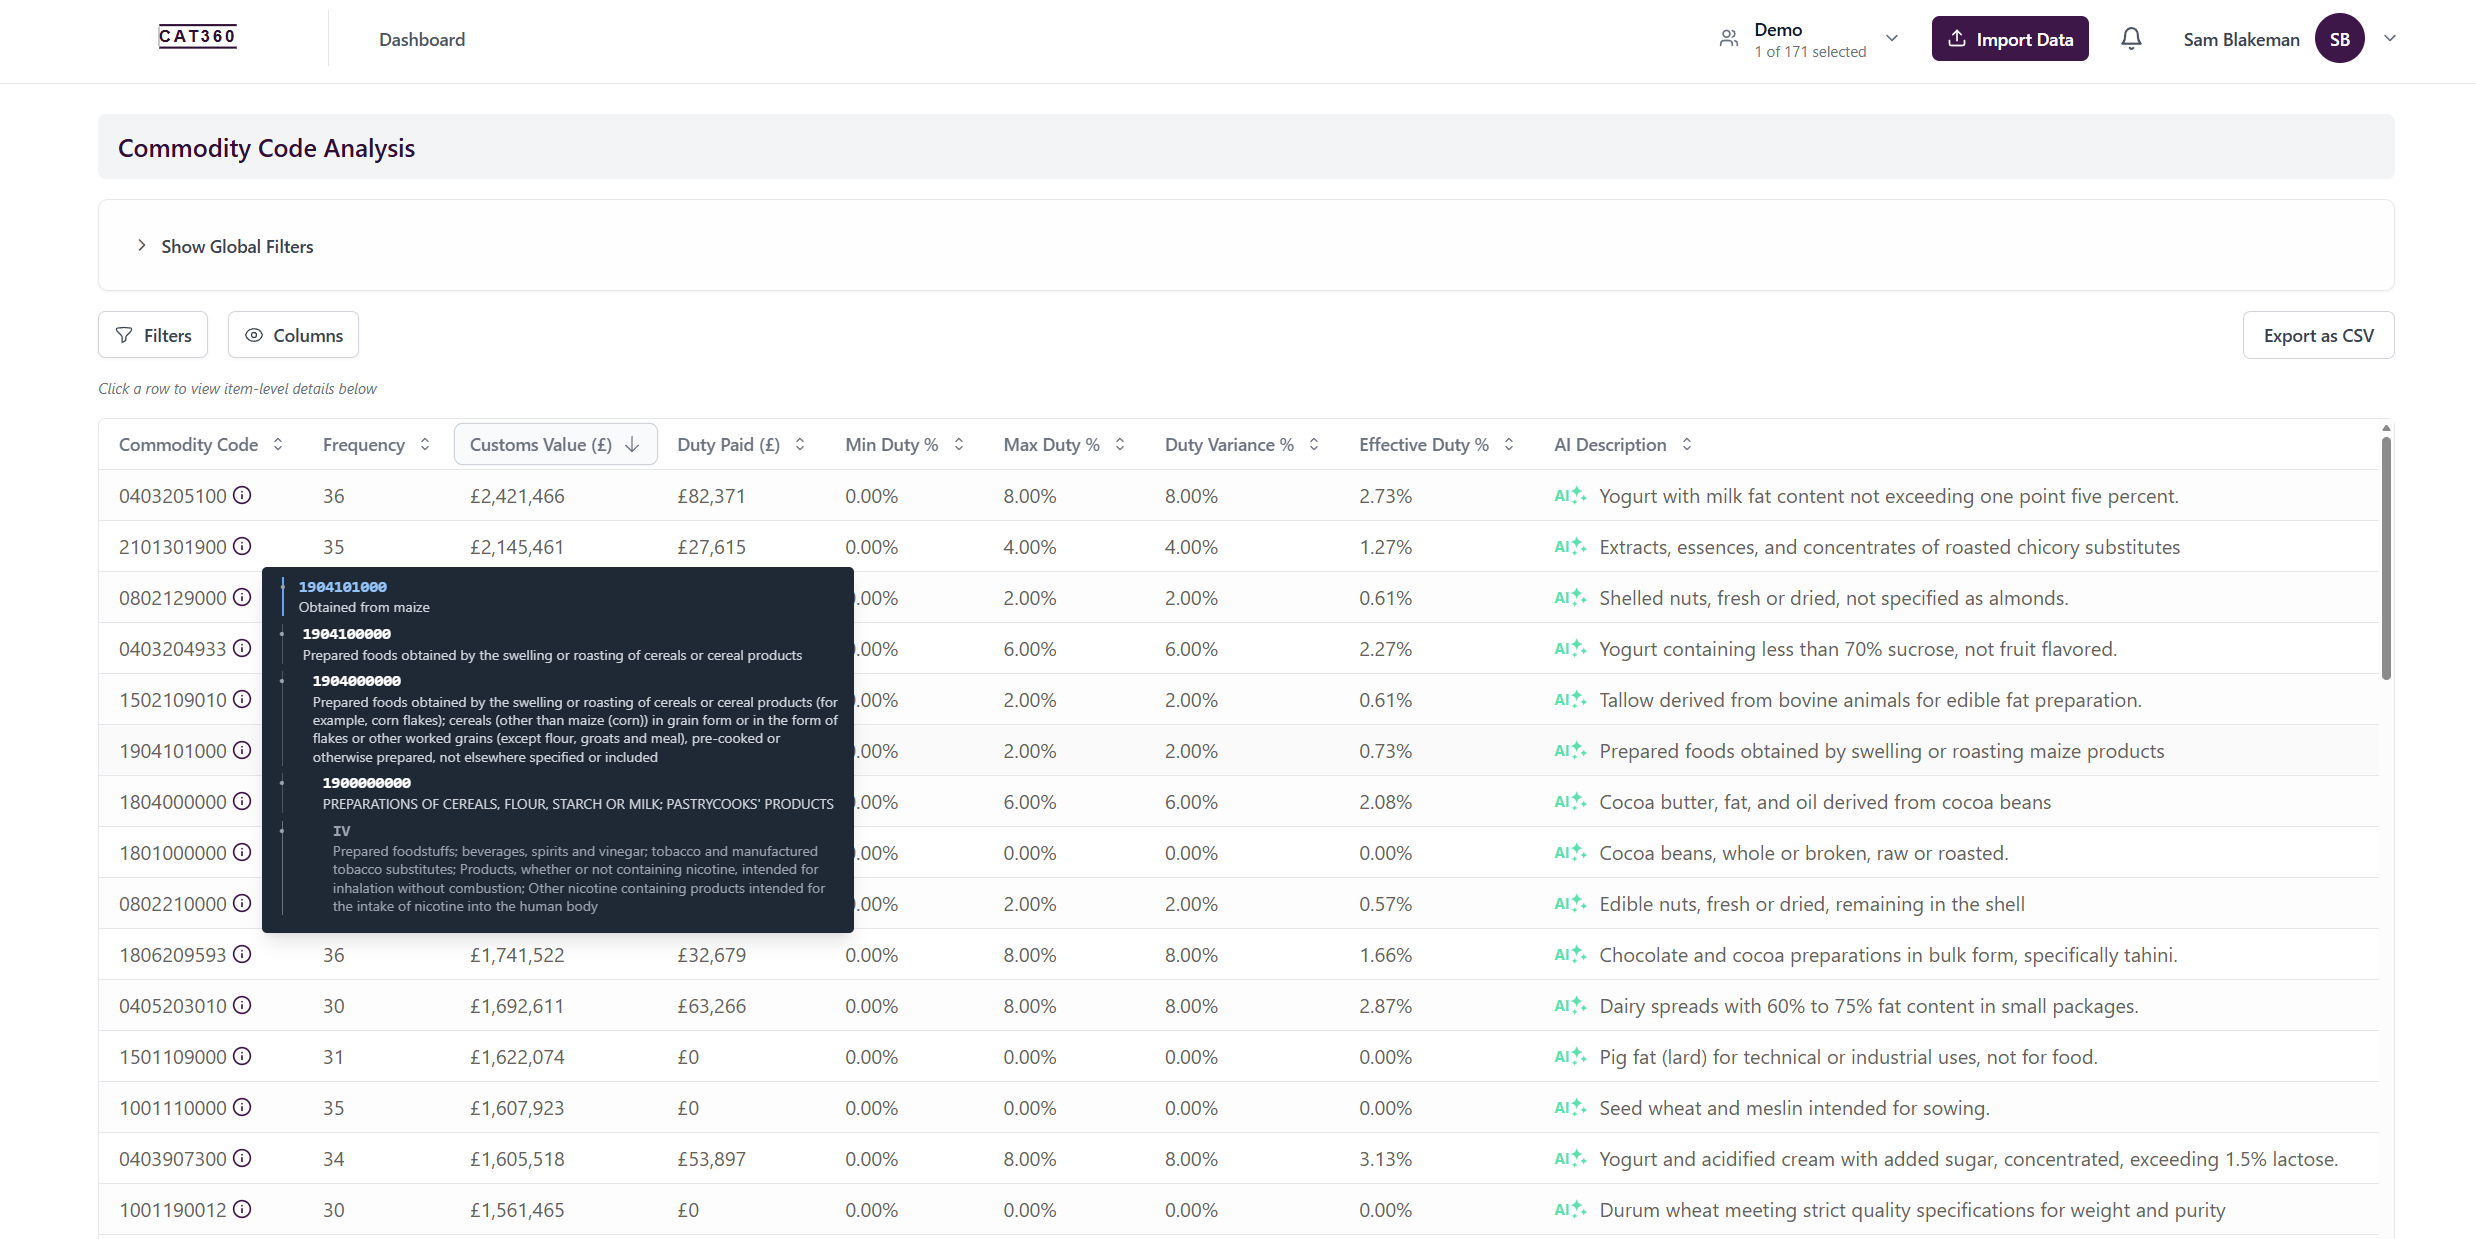Viewport: 2476px width, 1239px height.
Task: Click info icon next to 1804000000
Action: tap(242, 801)
